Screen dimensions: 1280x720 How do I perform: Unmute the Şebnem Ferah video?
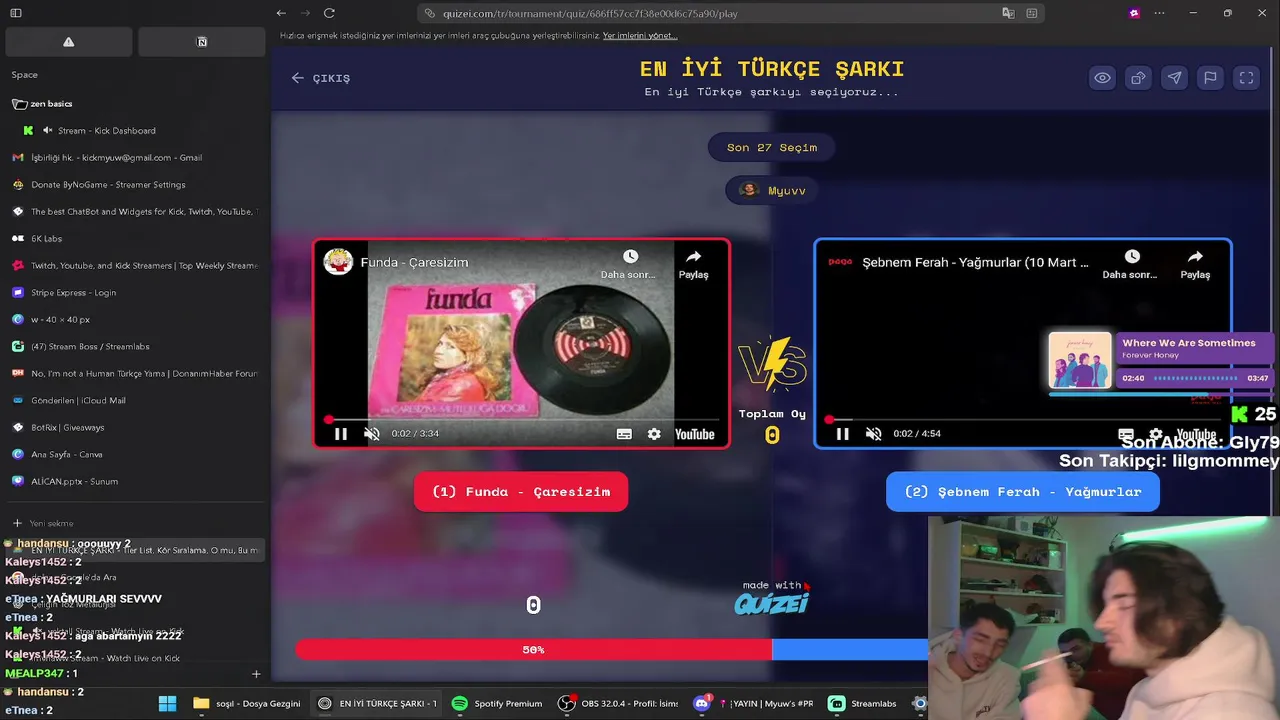[874, 434]
